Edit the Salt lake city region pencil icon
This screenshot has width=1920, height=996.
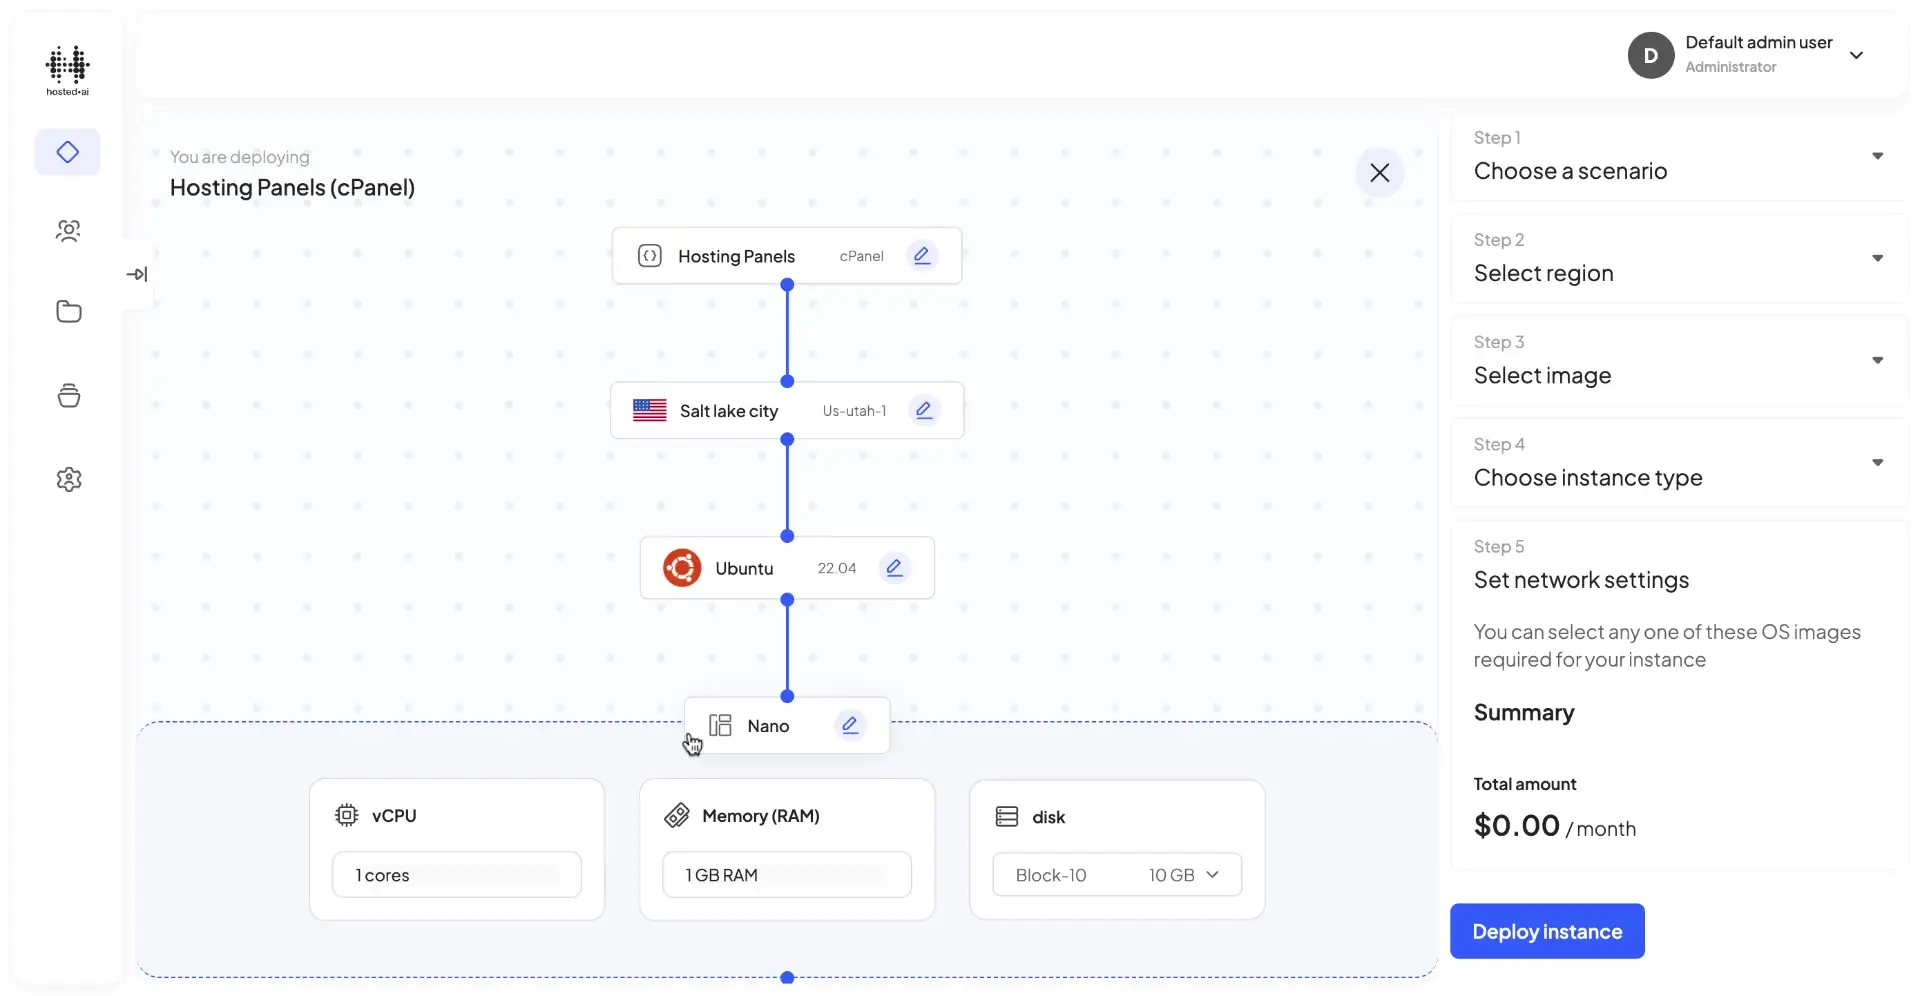click(x=924, y=410)
